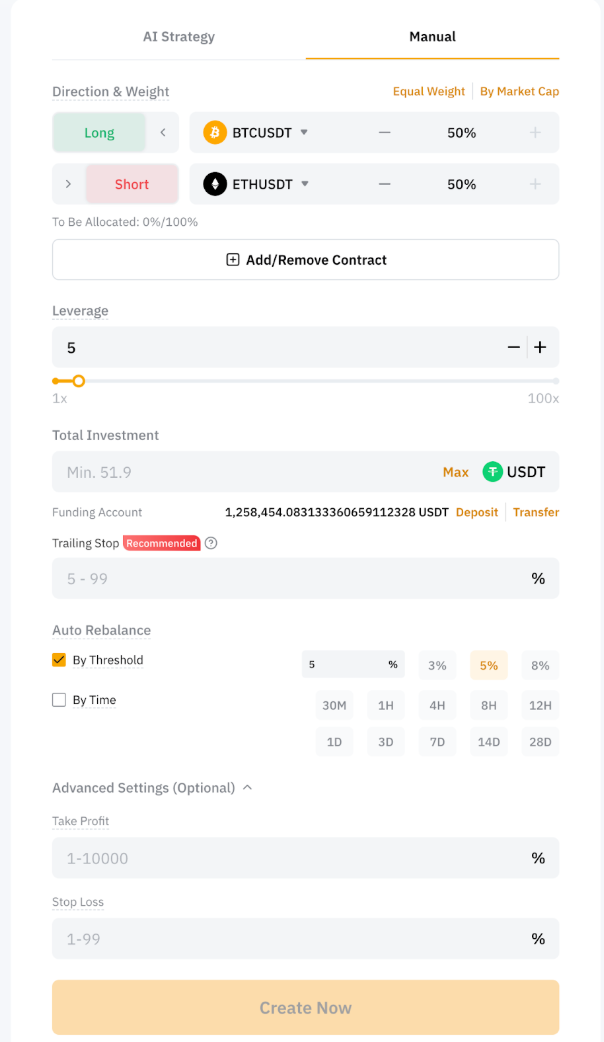Viewport: 604px width, 1042px height.
Task: Click the leverage slider handle
Action: point(79,381)
